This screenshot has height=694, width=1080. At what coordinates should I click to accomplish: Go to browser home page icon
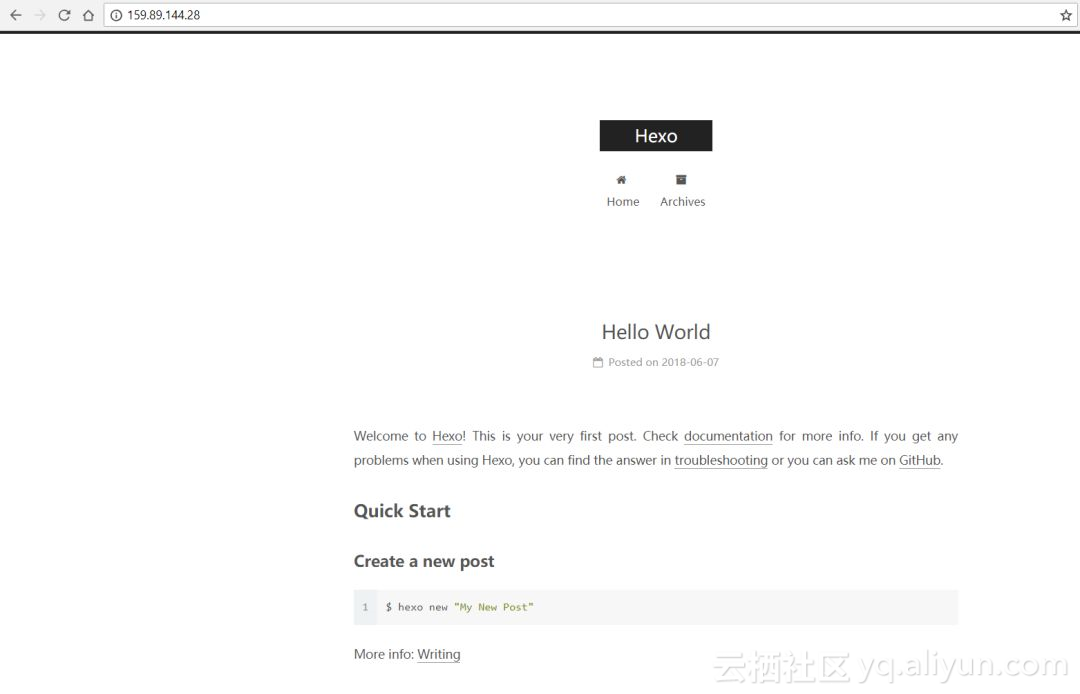coord(88,15)
